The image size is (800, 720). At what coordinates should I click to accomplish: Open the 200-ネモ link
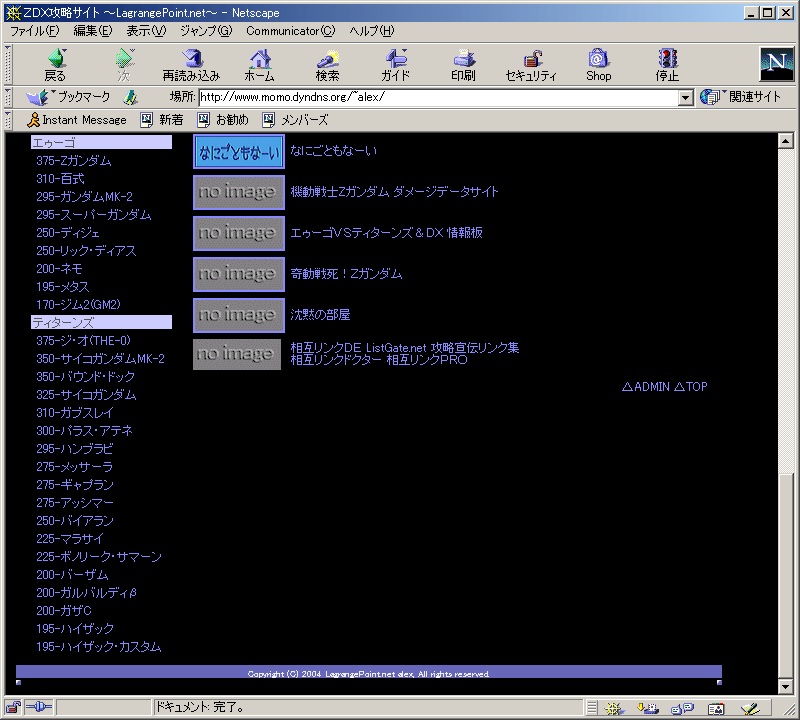click(59, 268)
